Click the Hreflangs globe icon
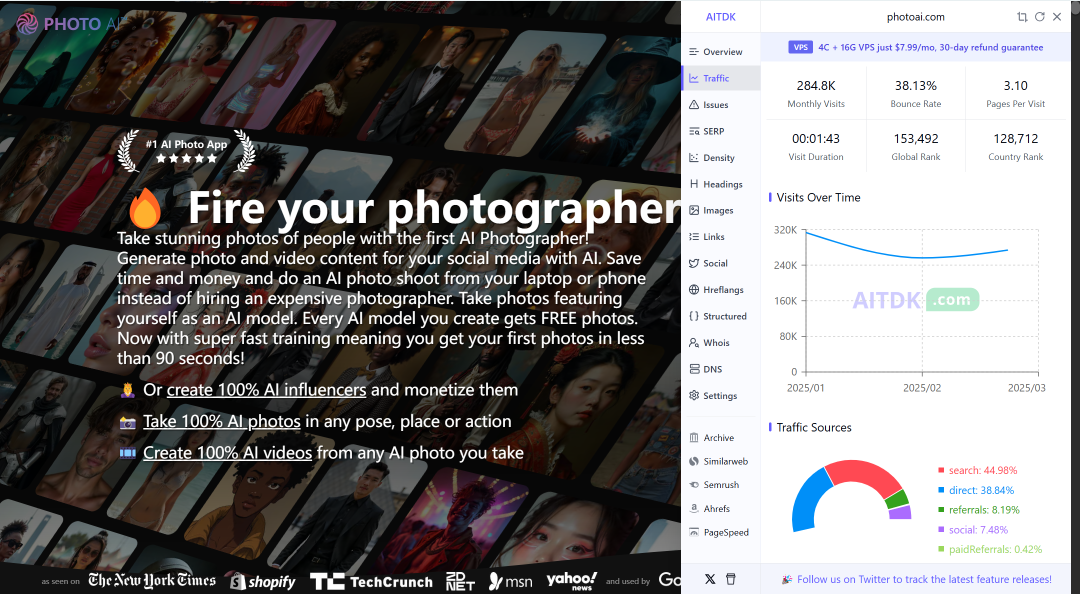Image resolution: width=1080 pixels, height=594 pixels. click(x=694, y=289)
